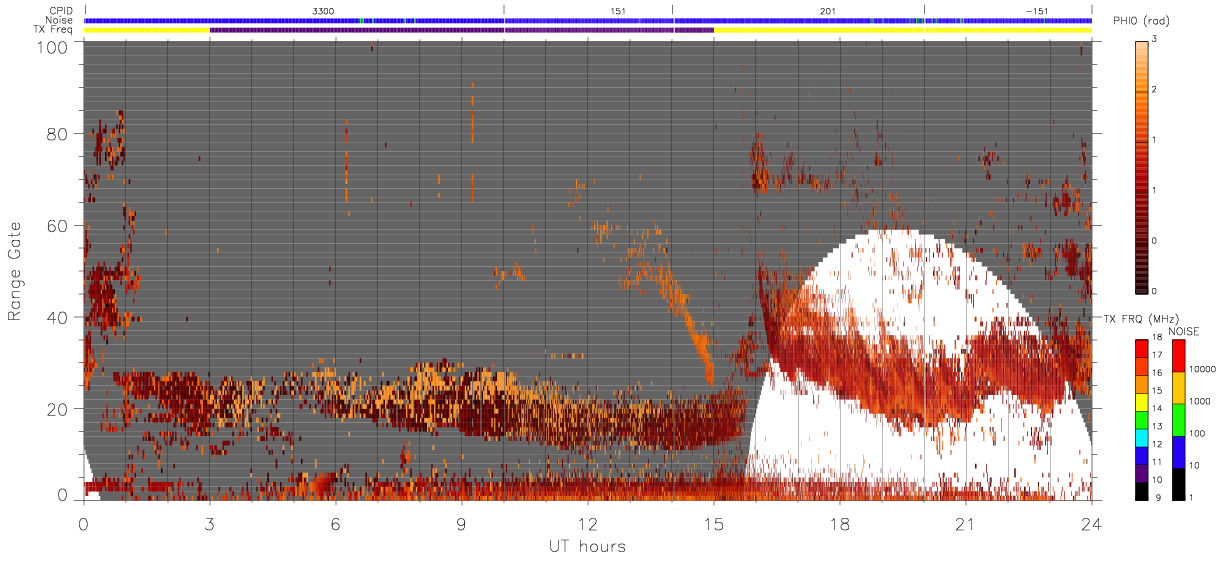Select the green segment of the NOISE colorbar
The width and height of the screenshot is (1228, 567).
pos(1178,421)
